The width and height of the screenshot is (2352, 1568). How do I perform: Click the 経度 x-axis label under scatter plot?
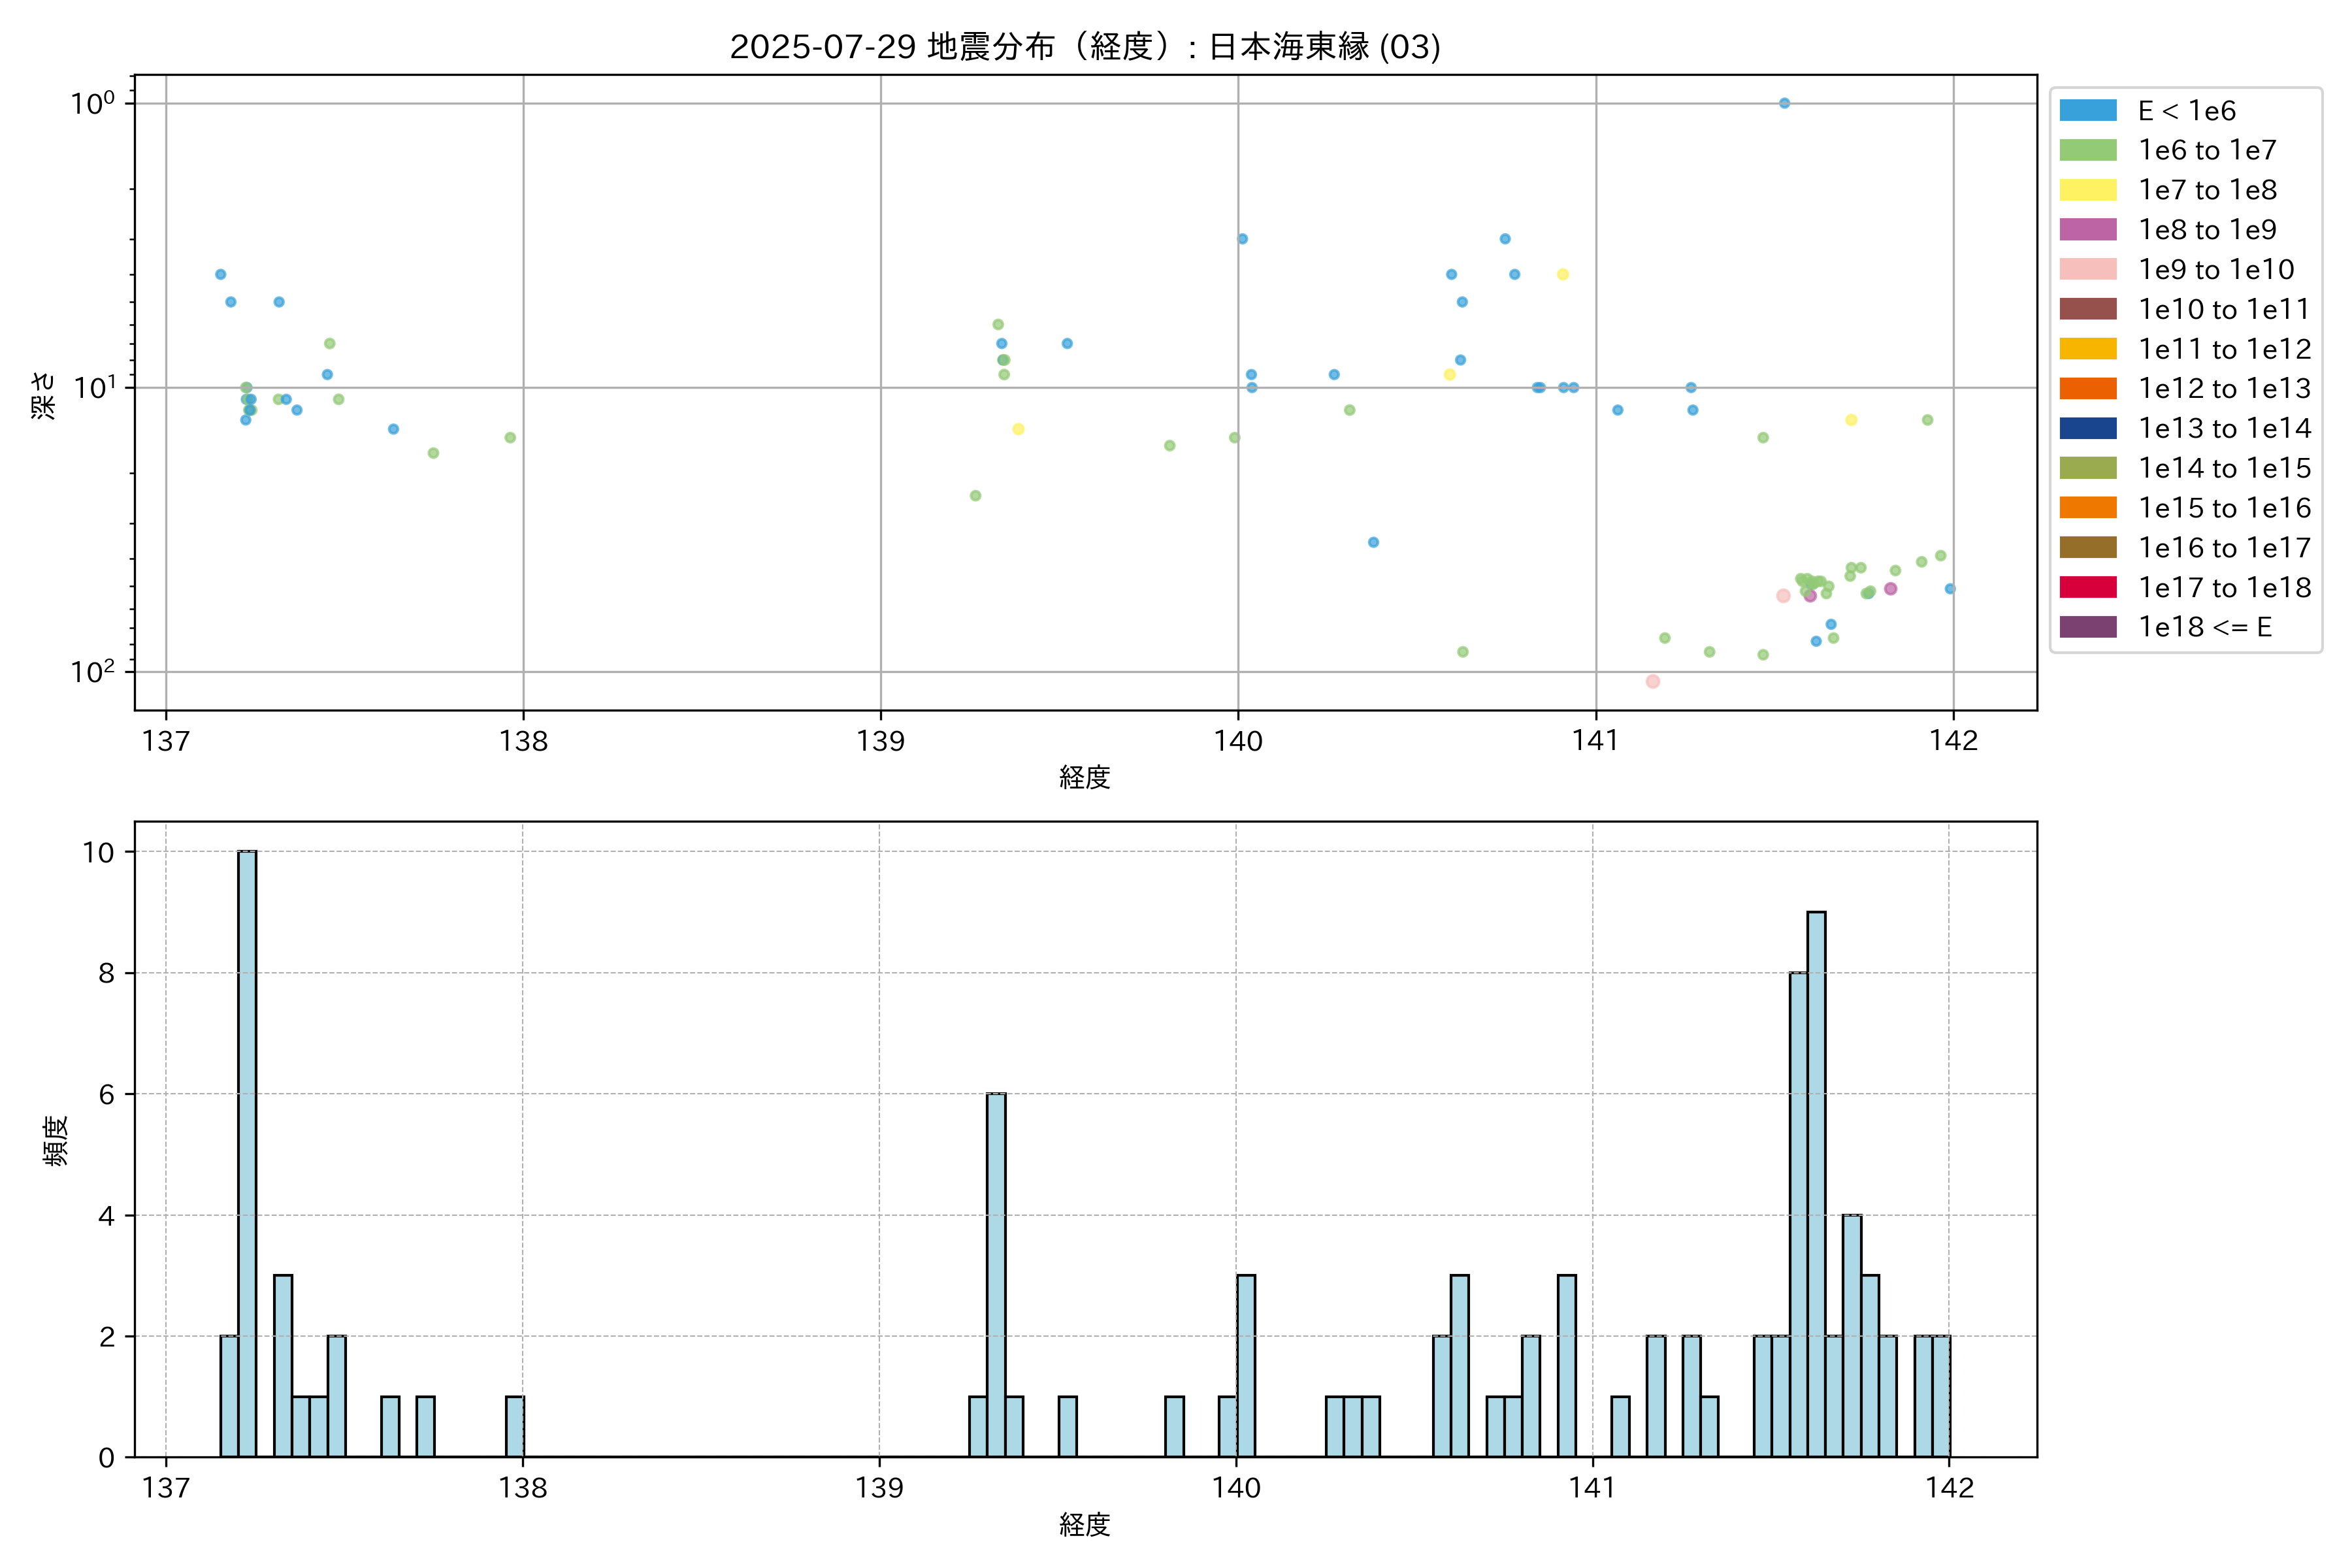(1085, 777)
